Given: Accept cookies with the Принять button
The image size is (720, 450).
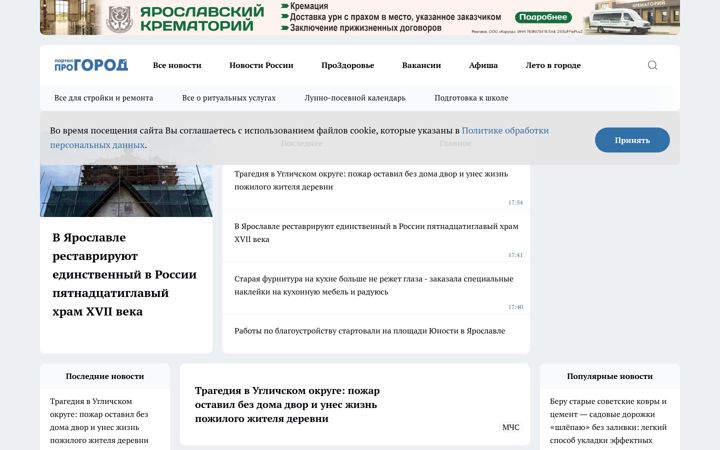Looking at the screenshot, I should click(632, 140).
